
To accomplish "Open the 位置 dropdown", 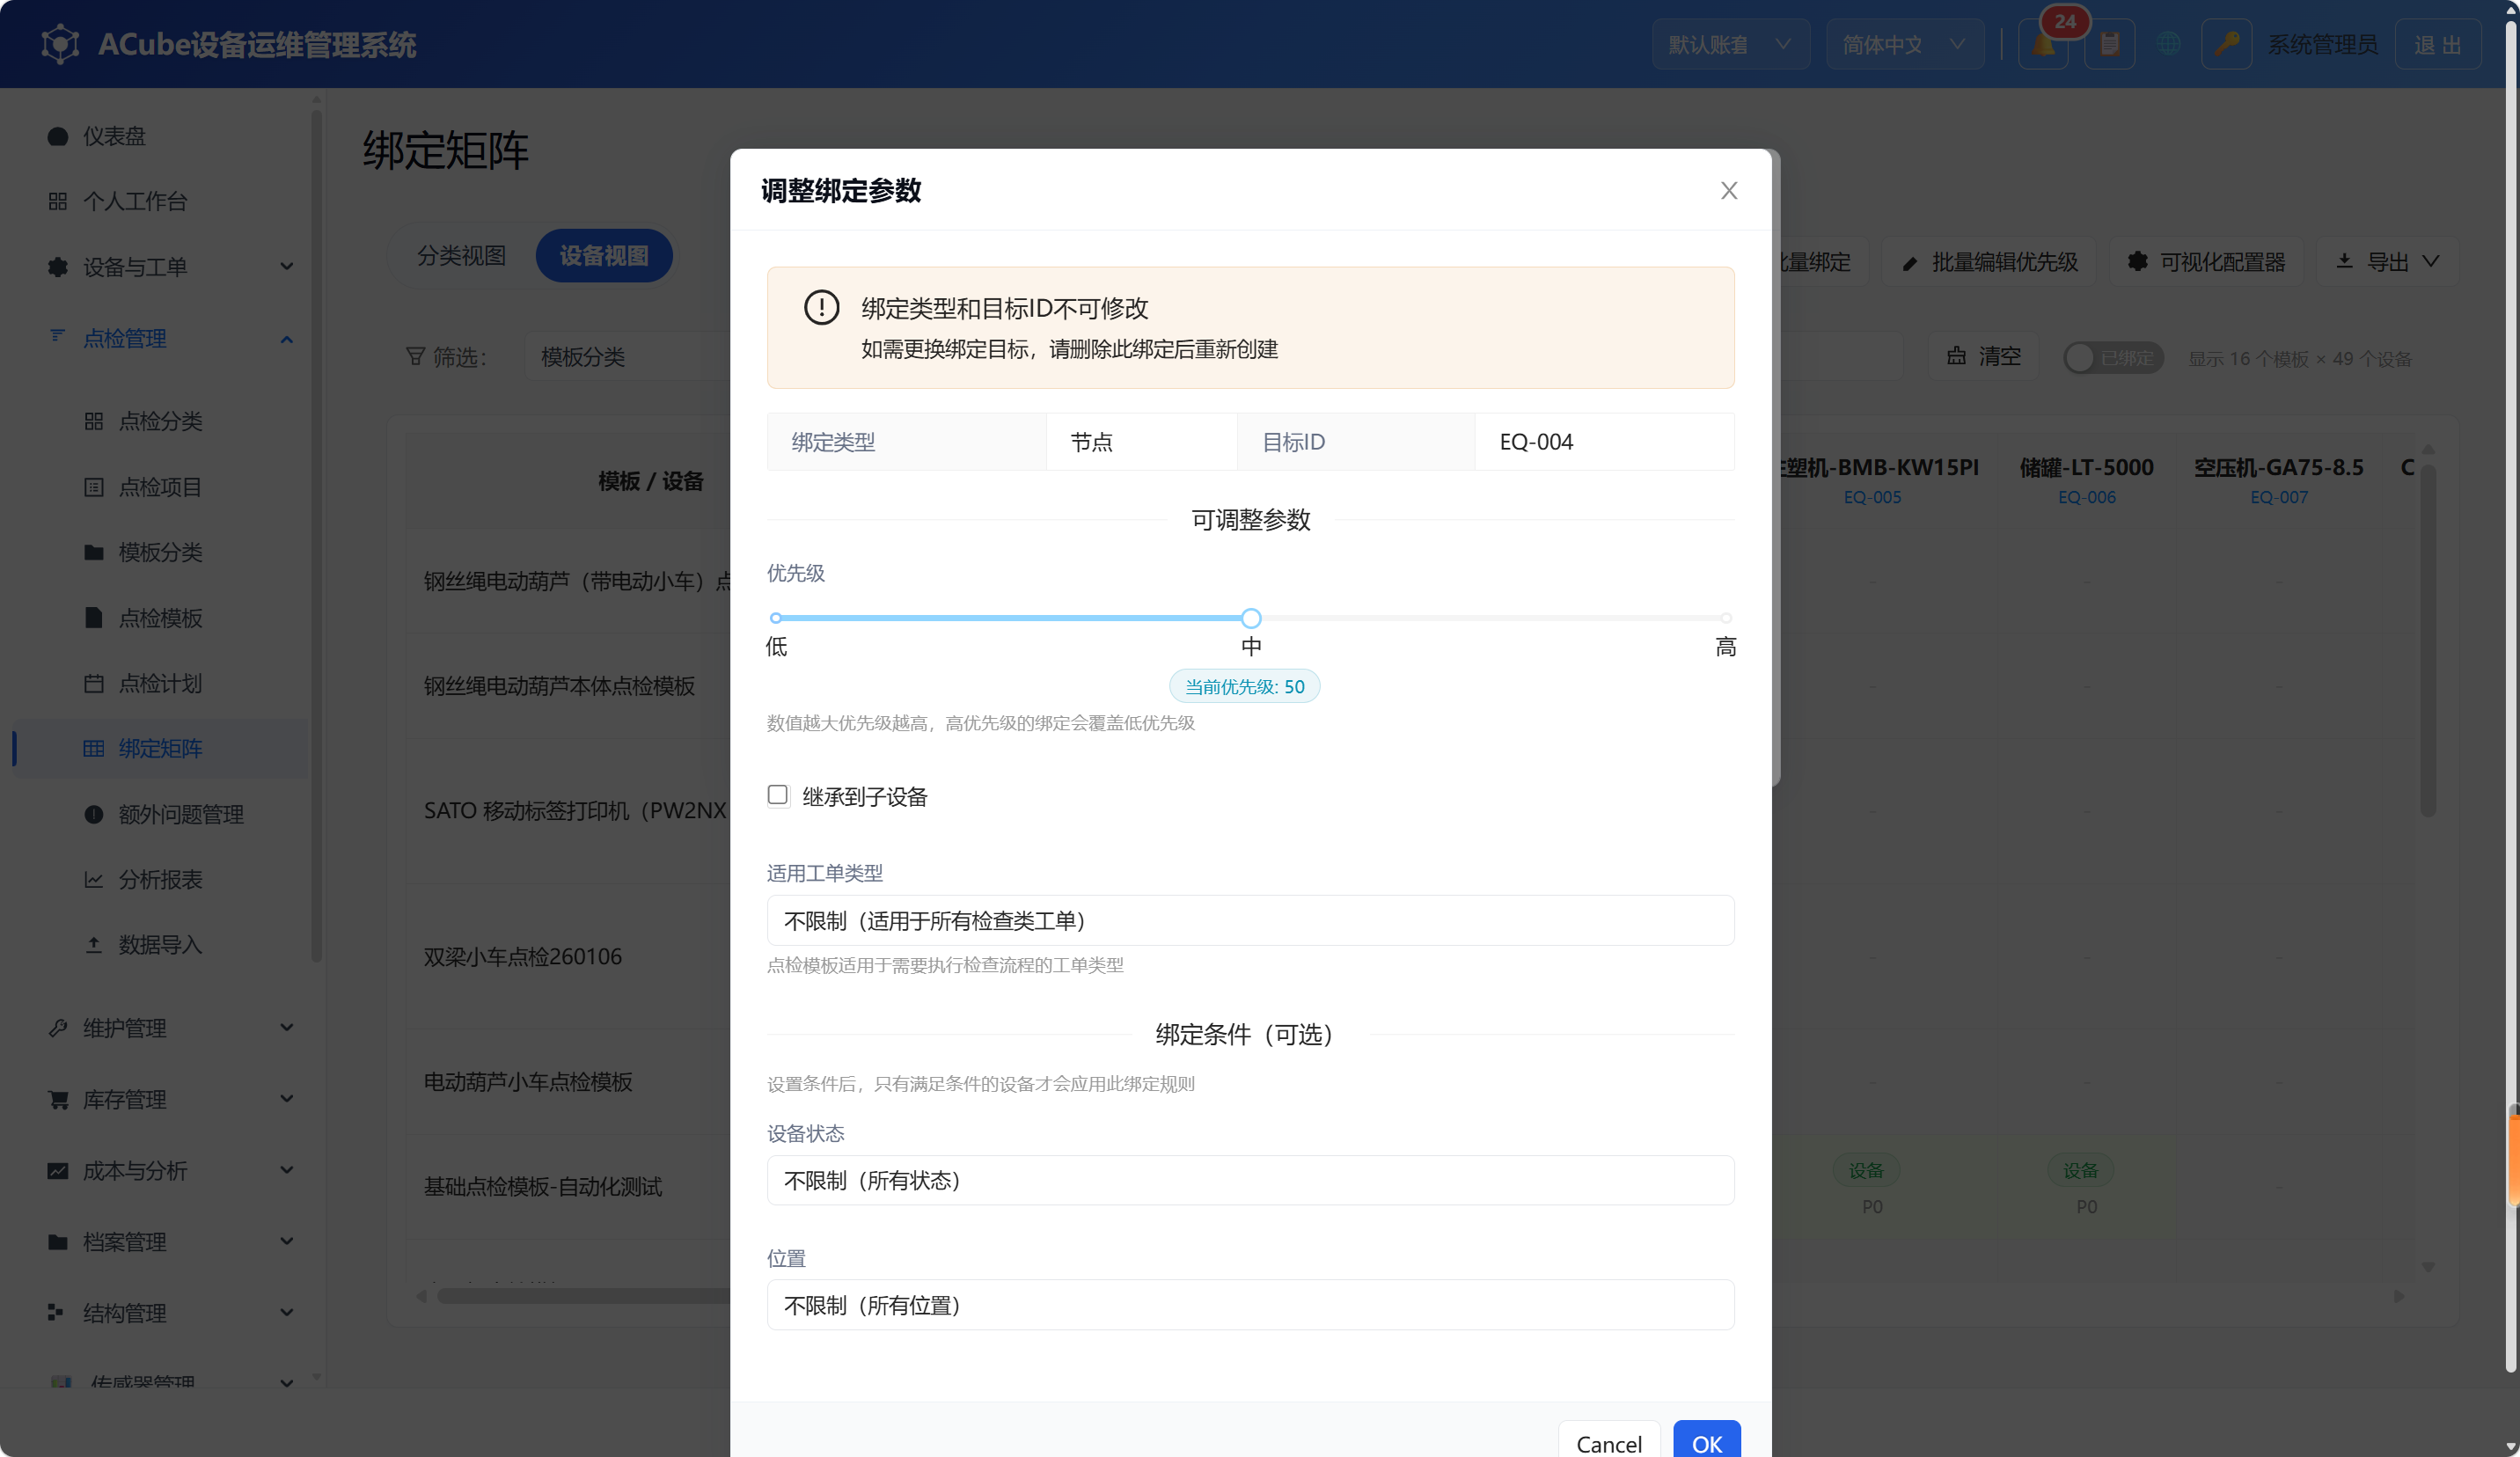I will [x=1250, y=1304].
